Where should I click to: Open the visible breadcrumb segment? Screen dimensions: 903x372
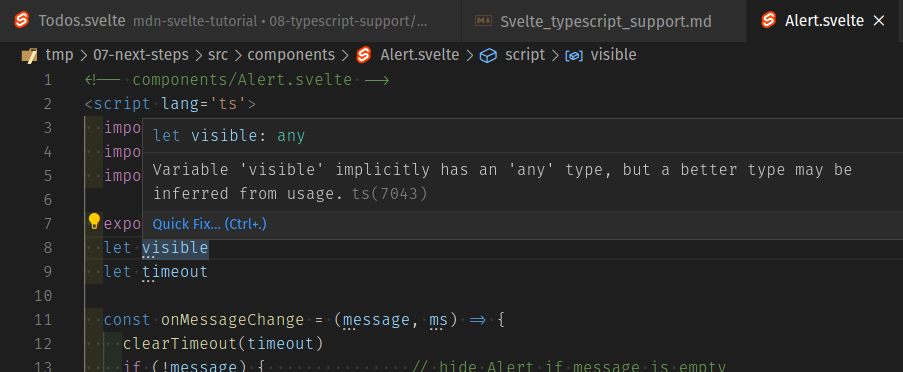coord(613,55)
